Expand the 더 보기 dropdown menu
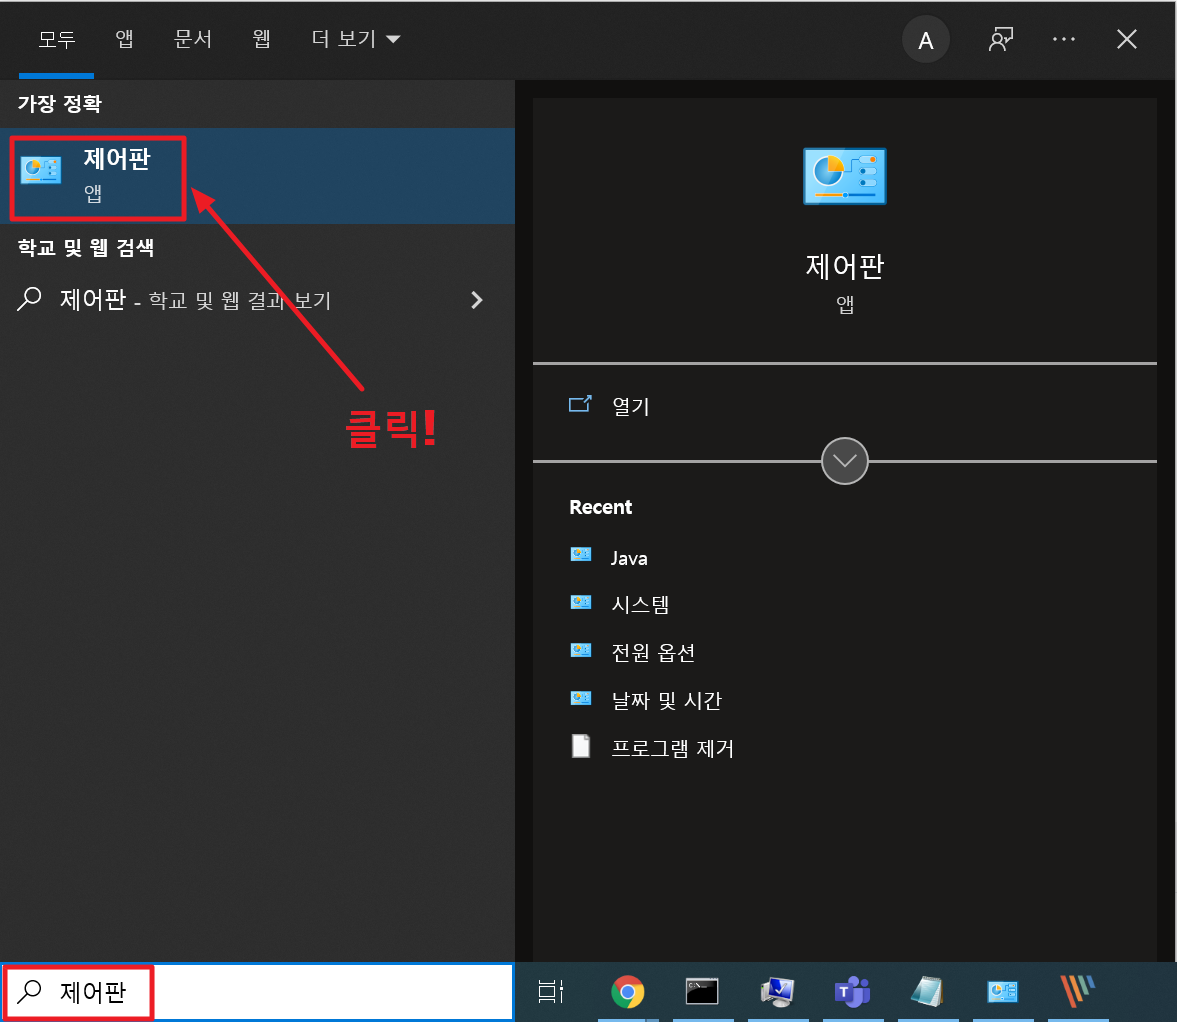The image size is (1177, 1031). (x=355, y=39)
